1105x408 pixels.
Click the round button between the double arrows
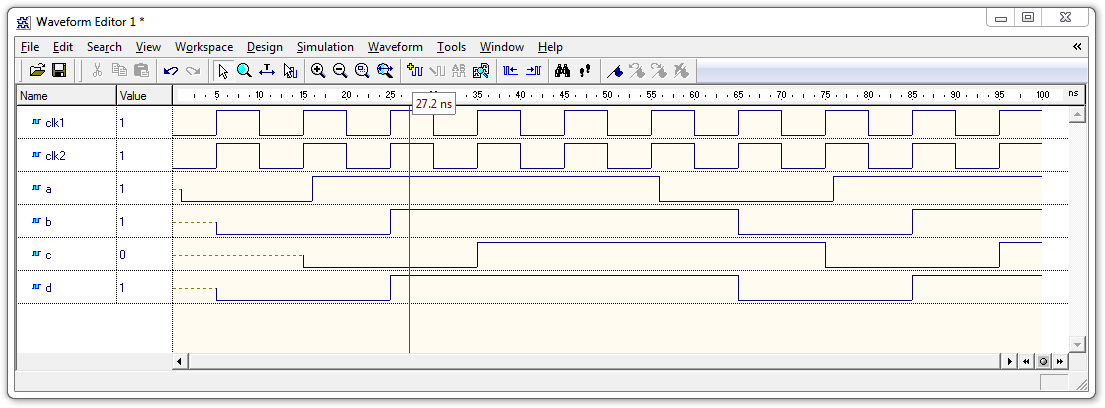1042,361
